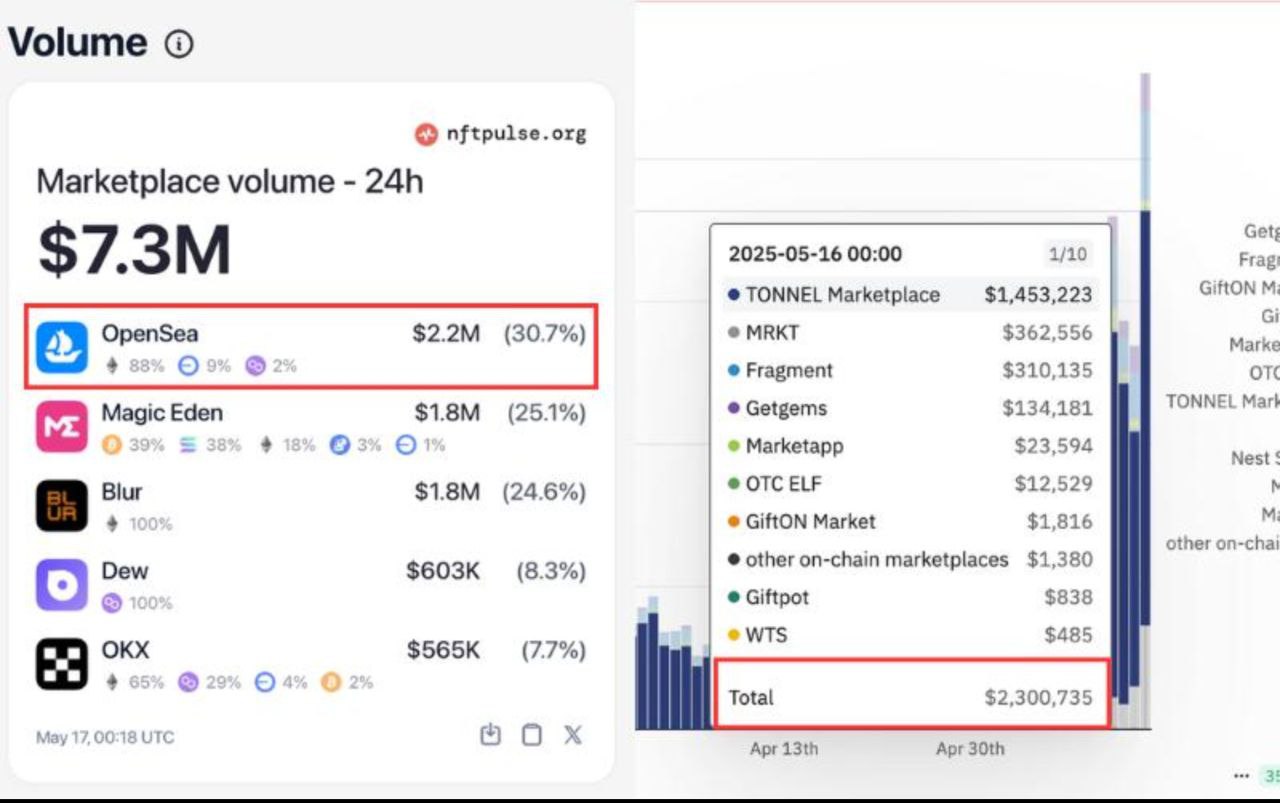Click the Base chain icon in the OpenSea row

[x=187, y=366]
